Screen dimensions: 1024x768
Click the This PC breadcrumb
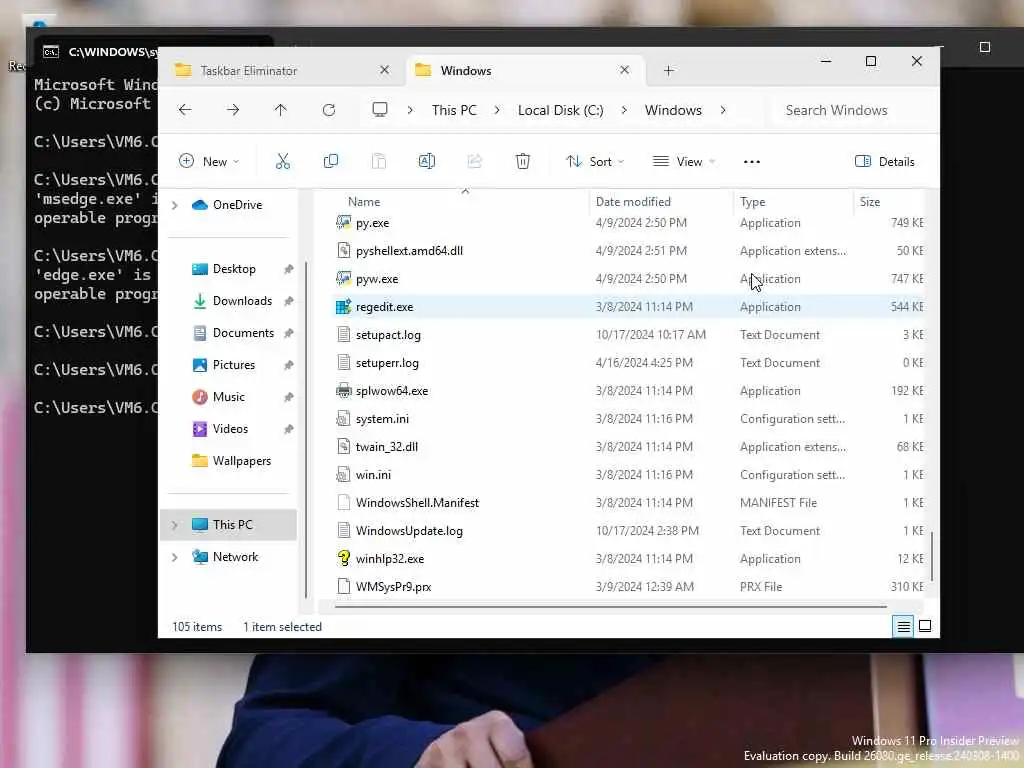point(454,110)
